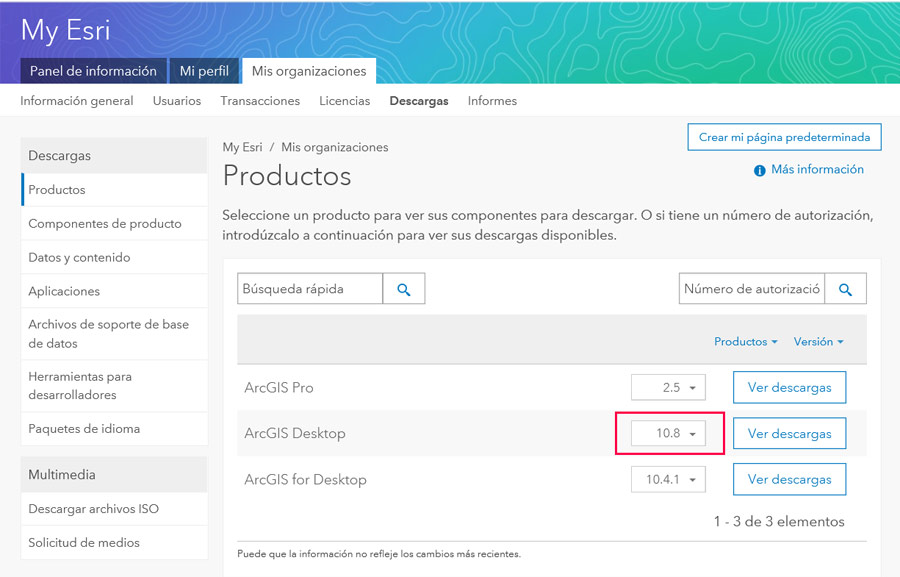The height and width of the screenshot is (577, 900).
Task: Select Aplicaciones in the sidebar
Action: pyautogui.click(x=114, y=291)
